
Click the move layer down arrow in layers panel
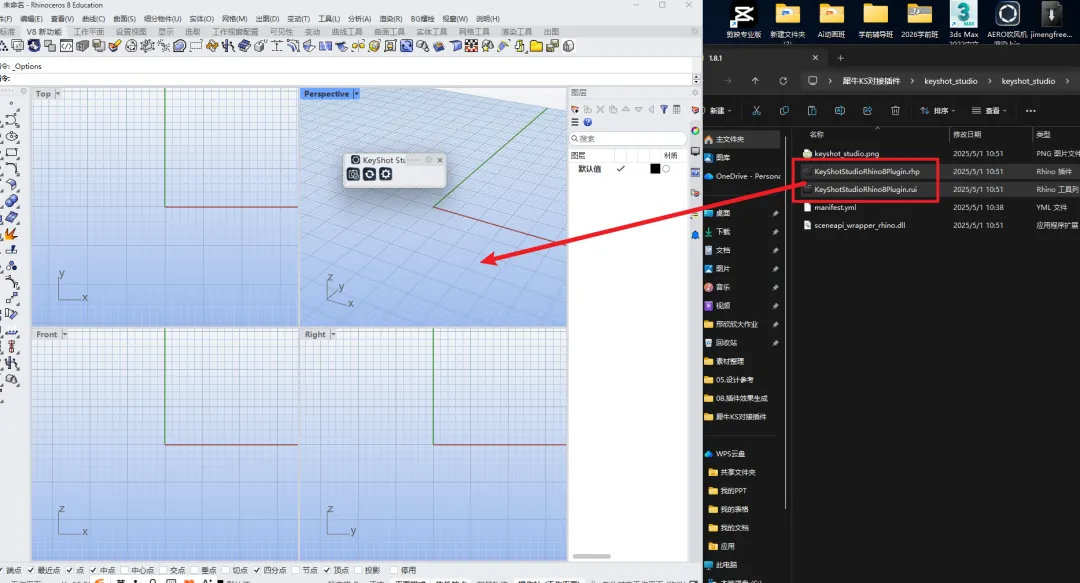click(638, 110)
